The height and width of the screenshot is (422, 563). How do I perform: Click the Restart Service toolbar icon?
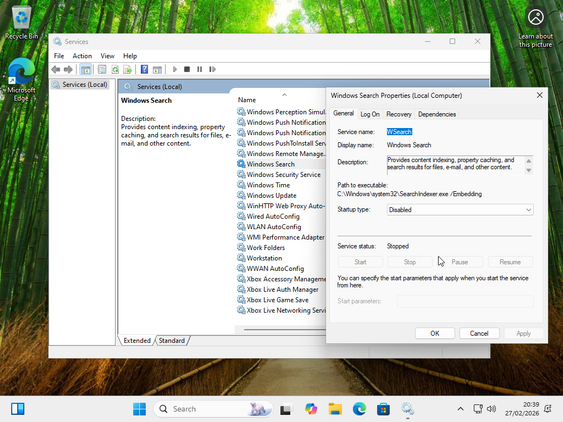point(213,69)
